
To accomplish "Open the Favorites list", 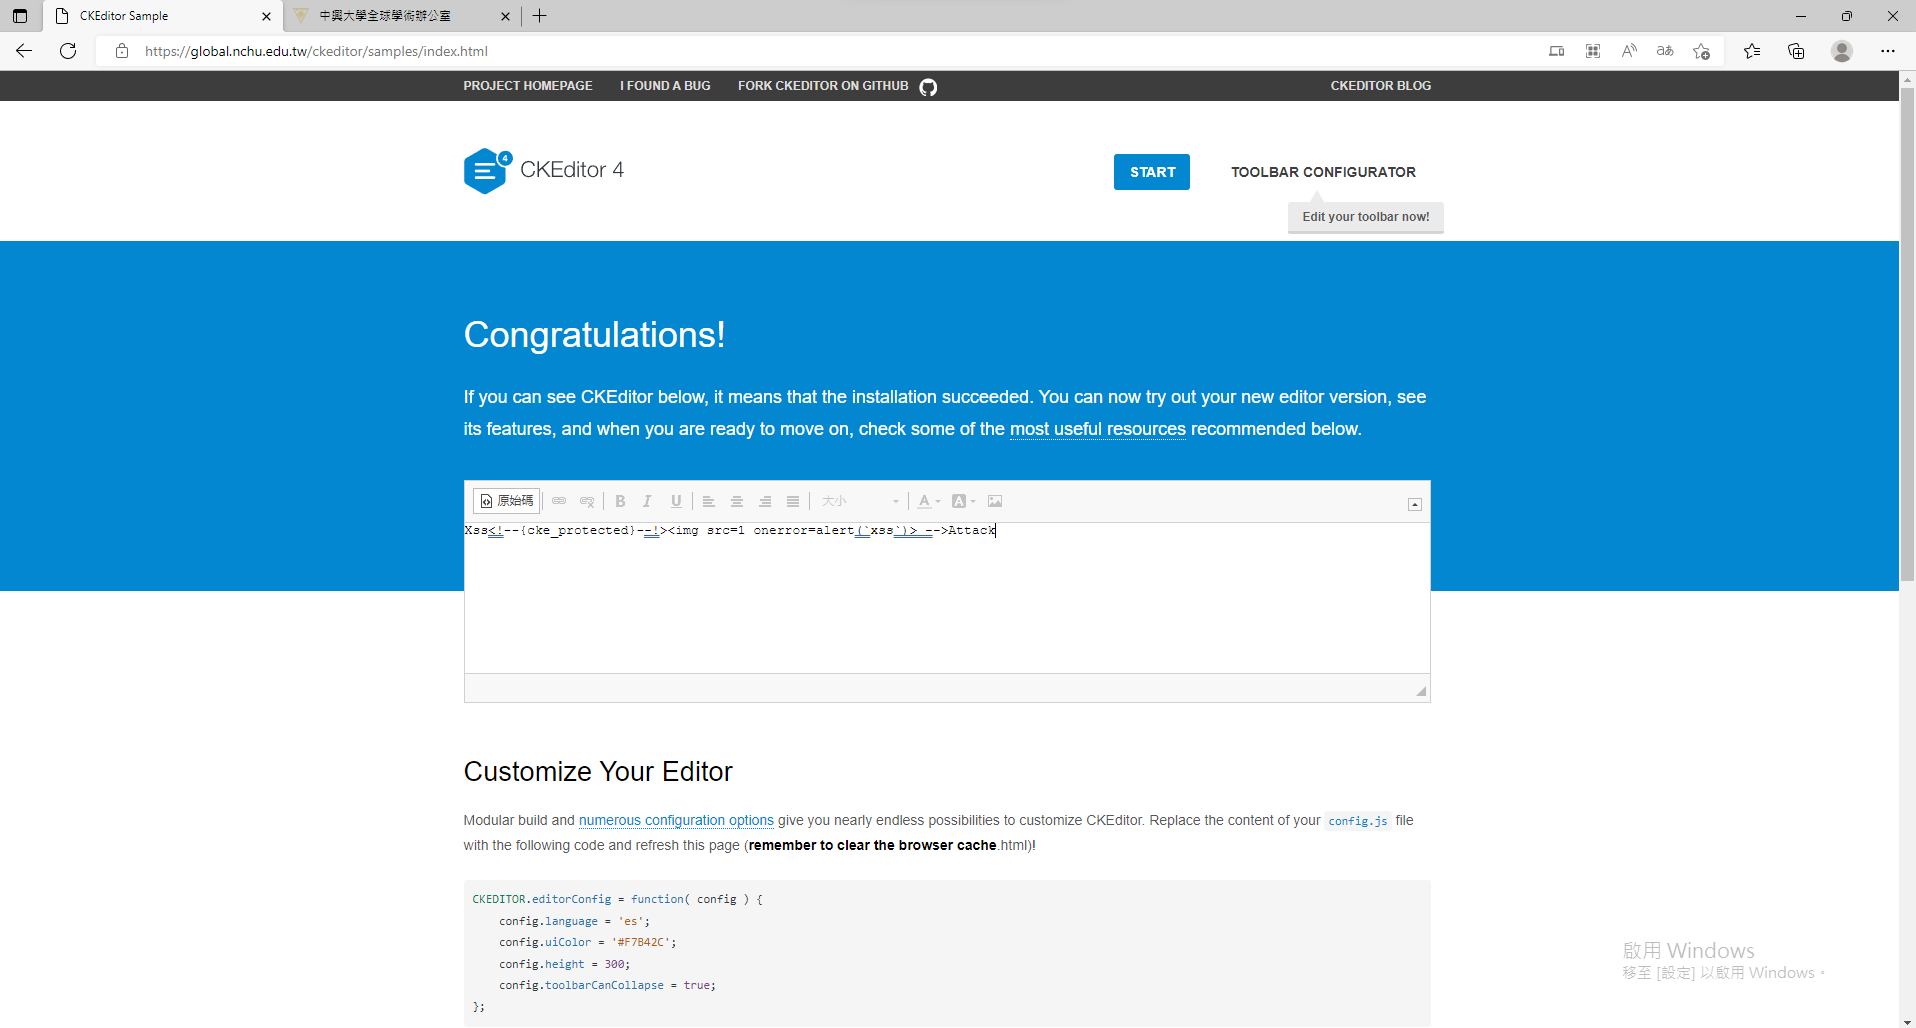I will click(x=1752, y=51).
